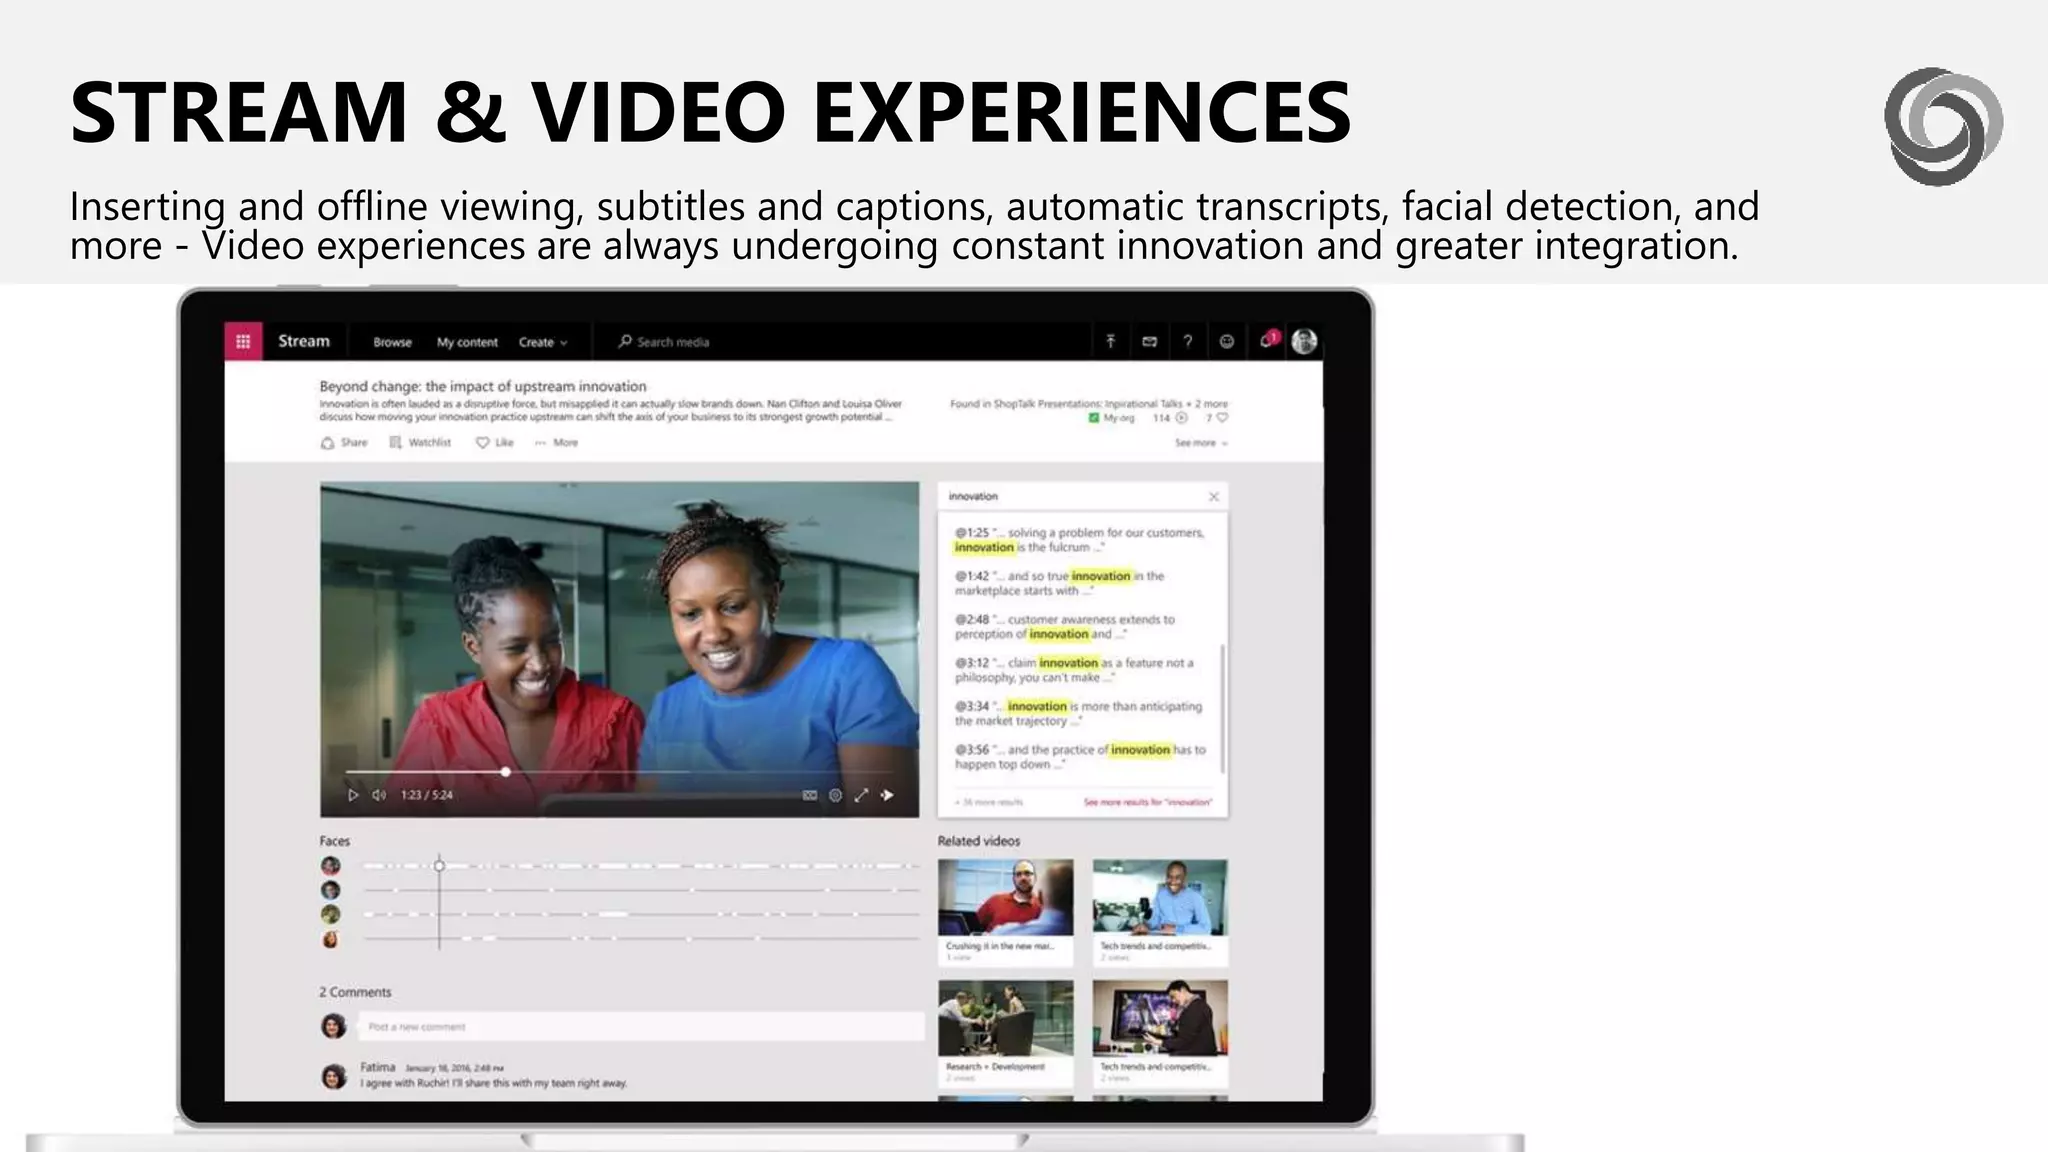2048x1152 pixels.
Task: Open video player settings gear
Action: pyautogui.click(x=835, y=795)
